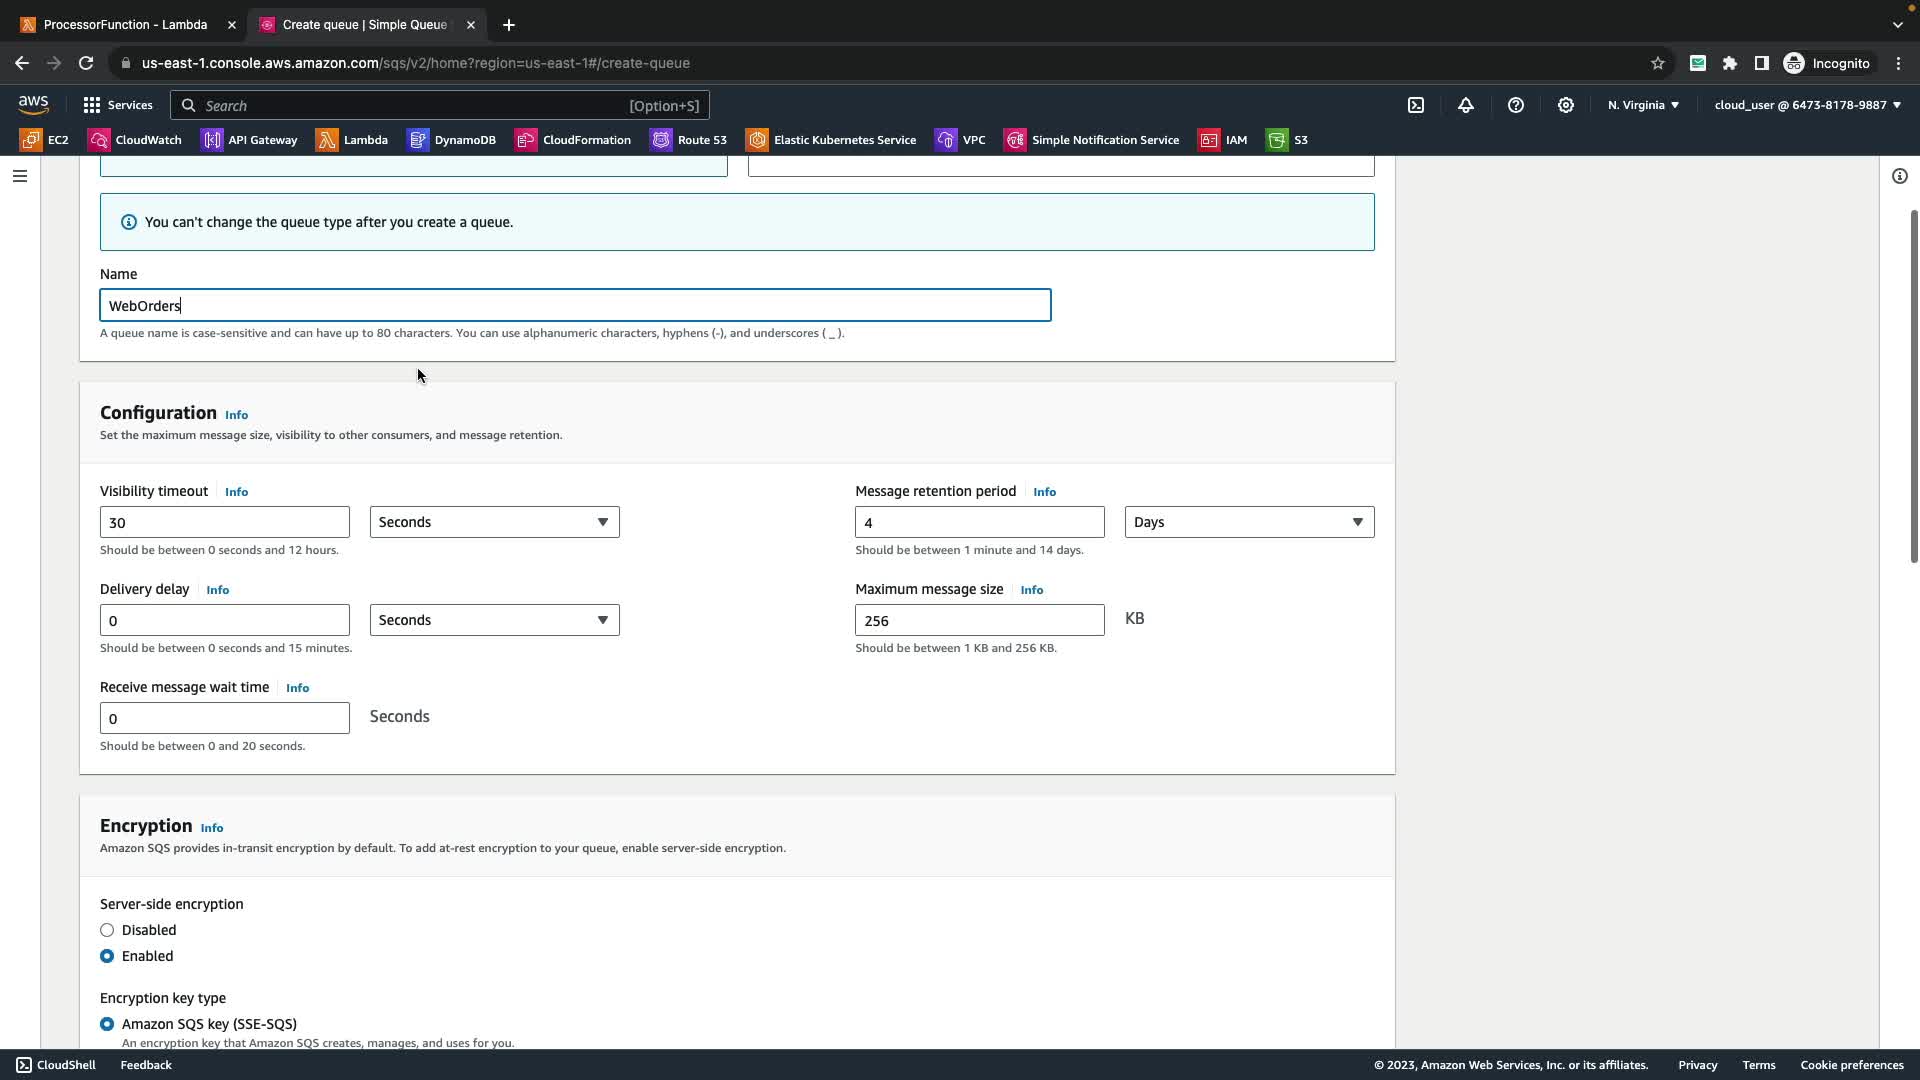The width and height of the screenshot is (1920, 1080).
Task: Click the Feedback link in footer
Action: [x=146, y=1065]
